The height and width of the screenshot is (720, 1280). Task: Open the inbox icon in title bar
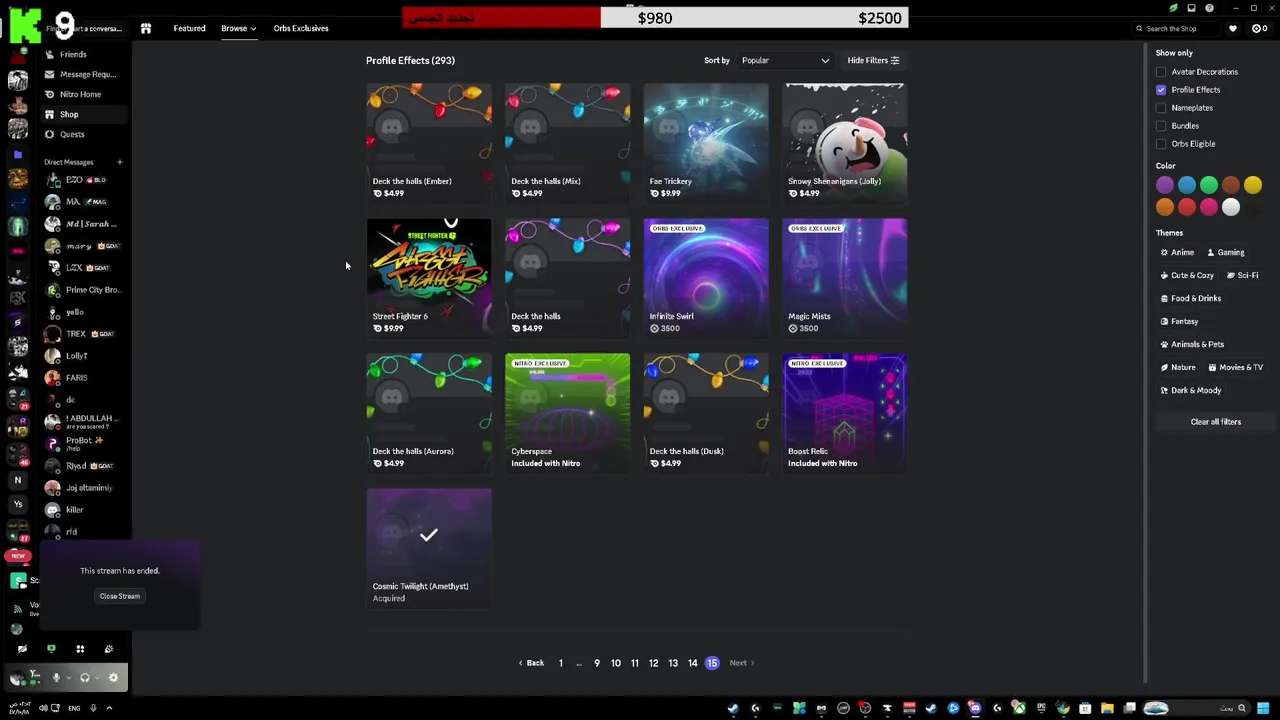point(1191,8)
